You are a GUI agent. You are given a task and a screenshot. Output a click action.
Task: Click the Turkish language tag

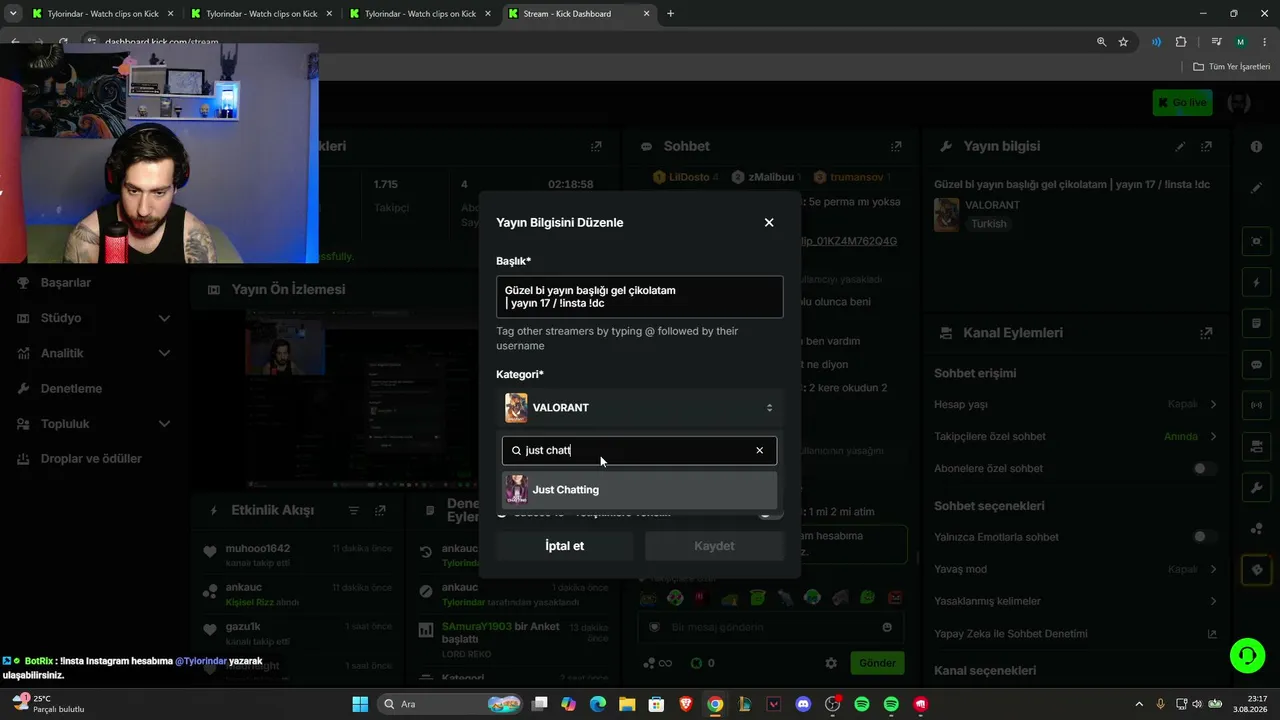(x=989, y=224)
